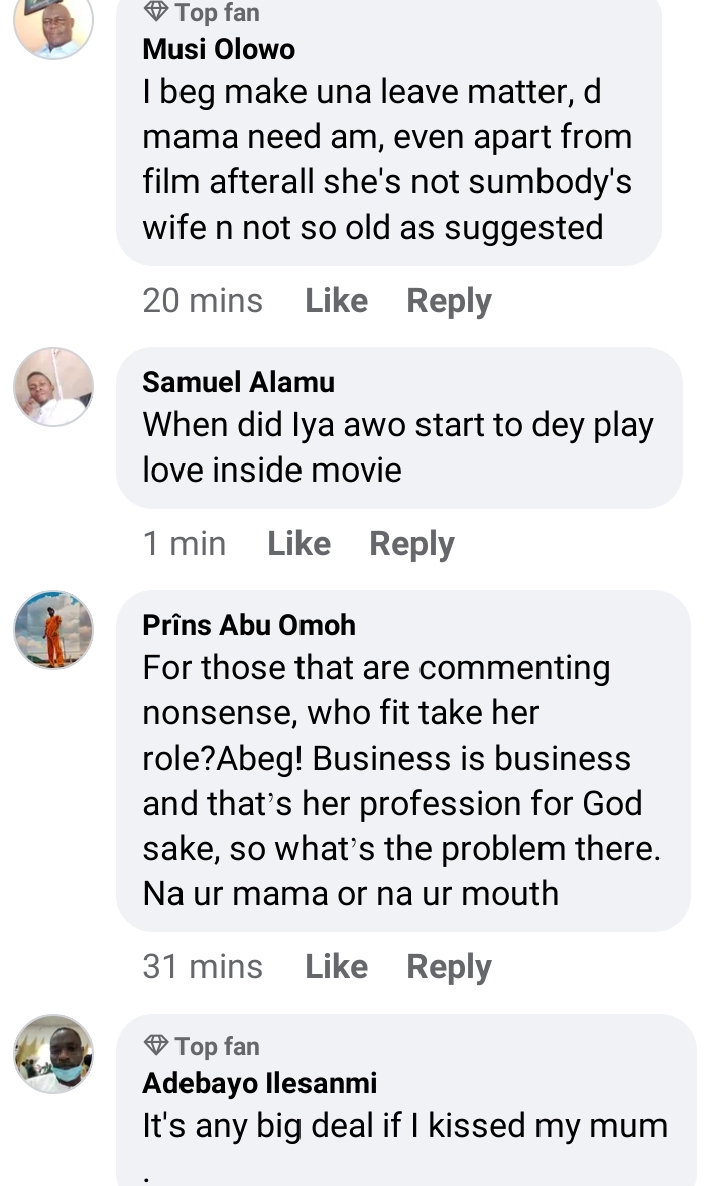
Task: Tap the Top fan diamond badge on Adebayo Ilesanmi's comment
Action: [156, 1046]
